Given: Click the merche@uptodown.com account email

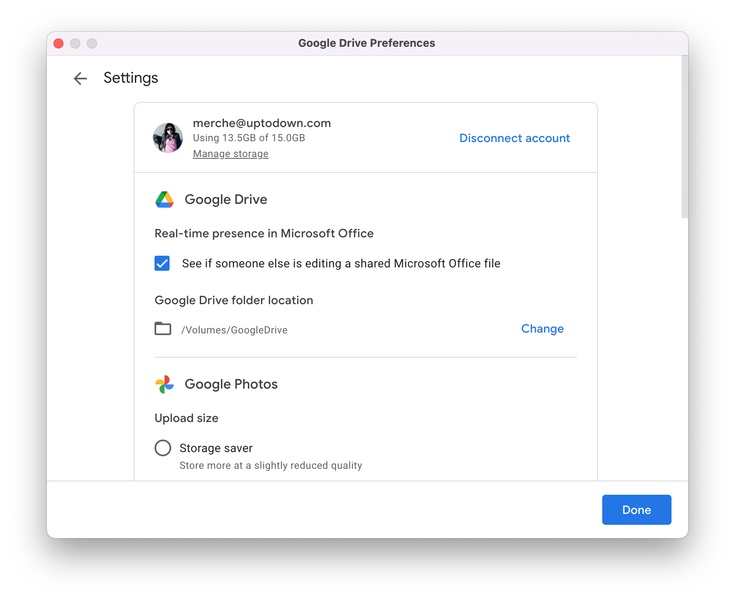Looking at the screenshot, I should click(x=261, y=123).
